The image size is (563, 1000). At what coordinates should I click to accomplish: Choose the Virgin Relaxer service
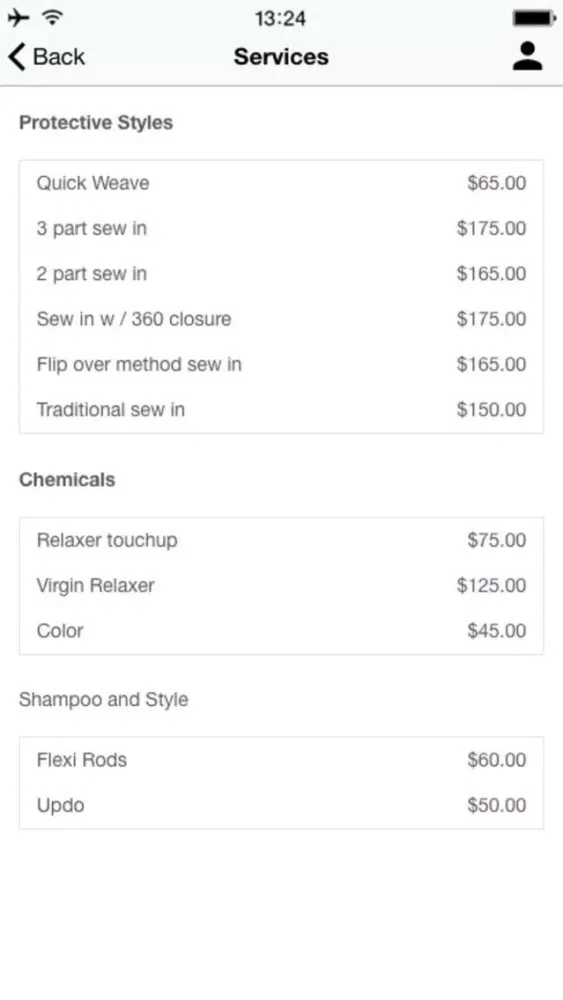tap(281, 585)
